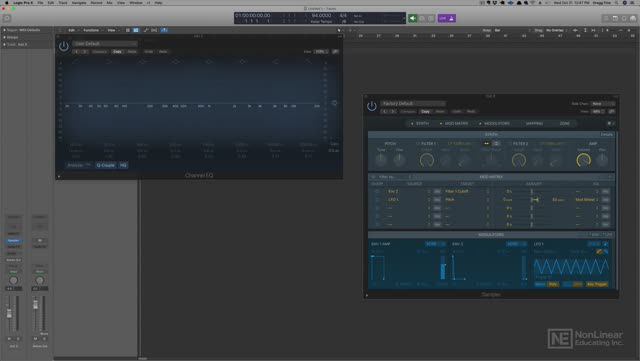Viewport: 640px width, 361px height.
Task: Click the Sampler settings gear icon beside ZONE
Action: coord(609,123)
